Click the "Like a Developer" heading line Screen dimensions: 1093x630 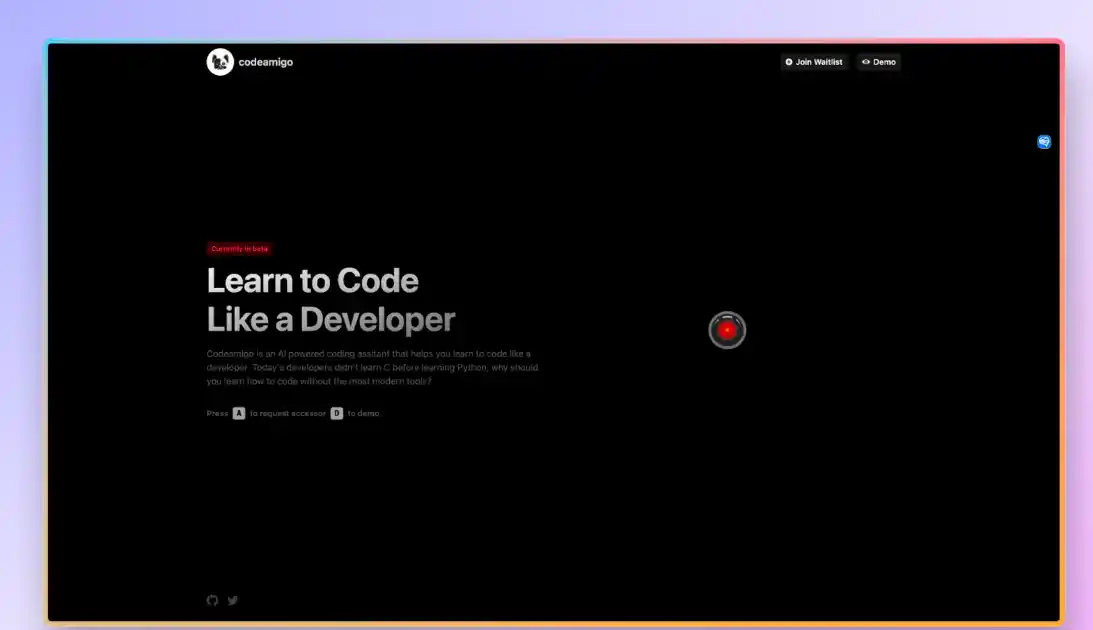[330, 320]
